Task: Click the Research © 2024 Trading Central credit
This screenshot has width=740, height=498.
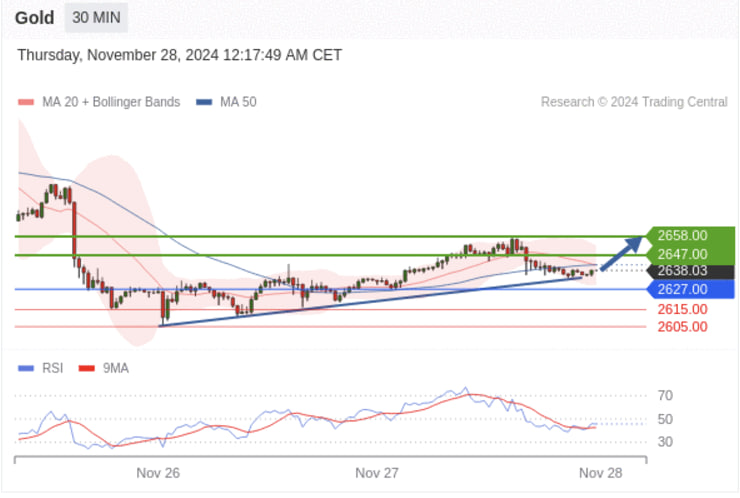Action: click(634, 102)
